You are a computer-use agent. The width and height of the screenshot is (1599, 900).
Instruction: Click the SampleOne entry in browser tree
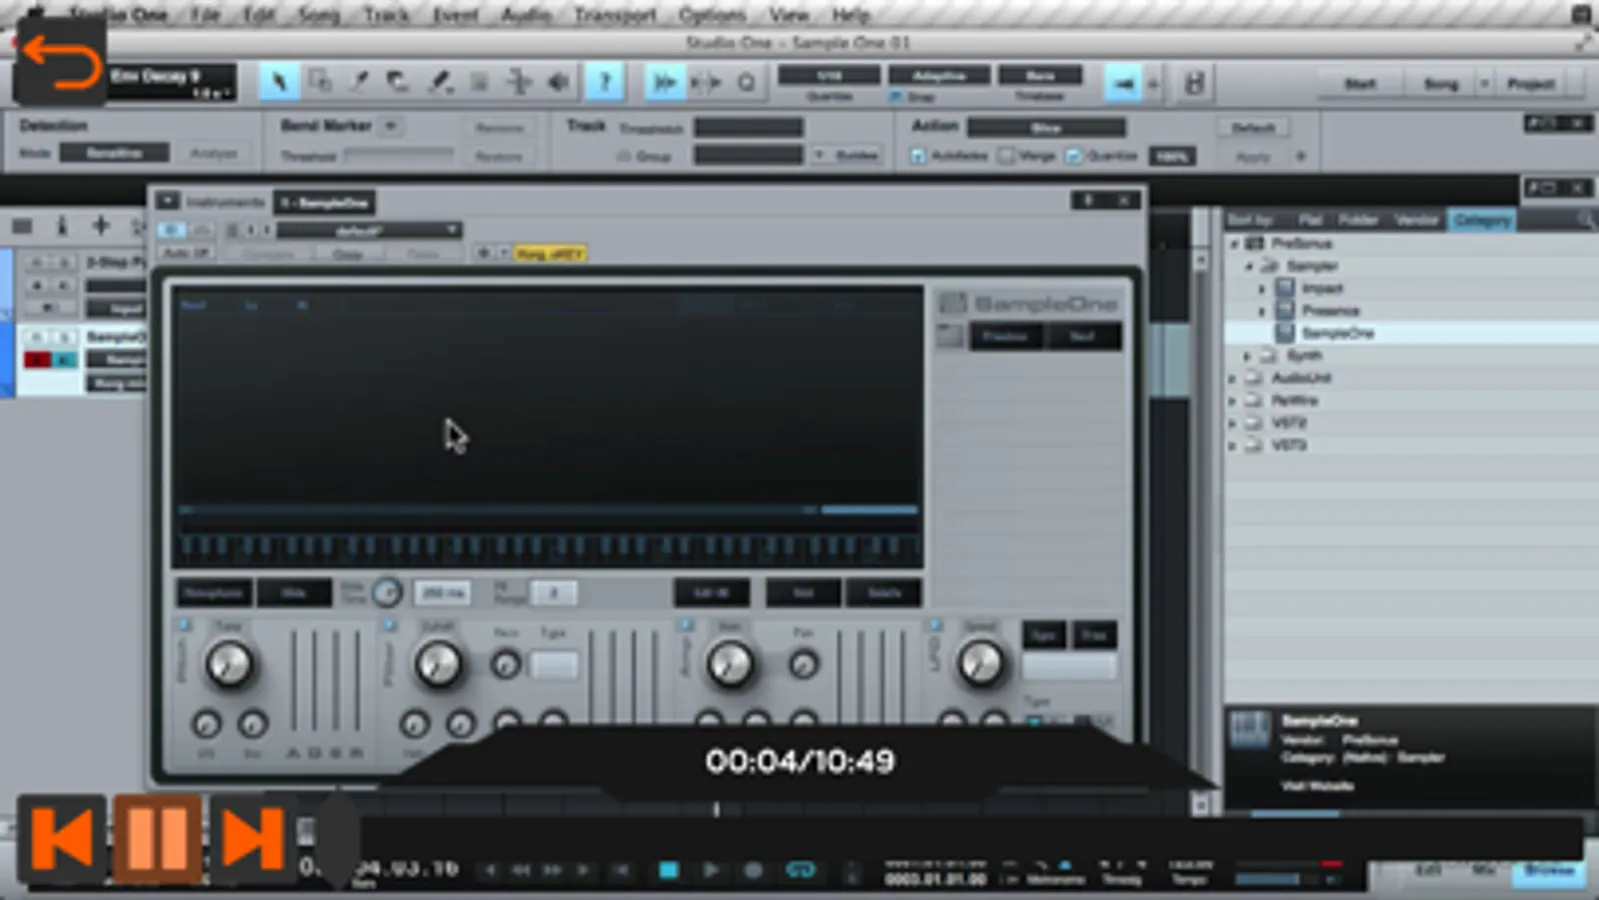coord(1338,333)
